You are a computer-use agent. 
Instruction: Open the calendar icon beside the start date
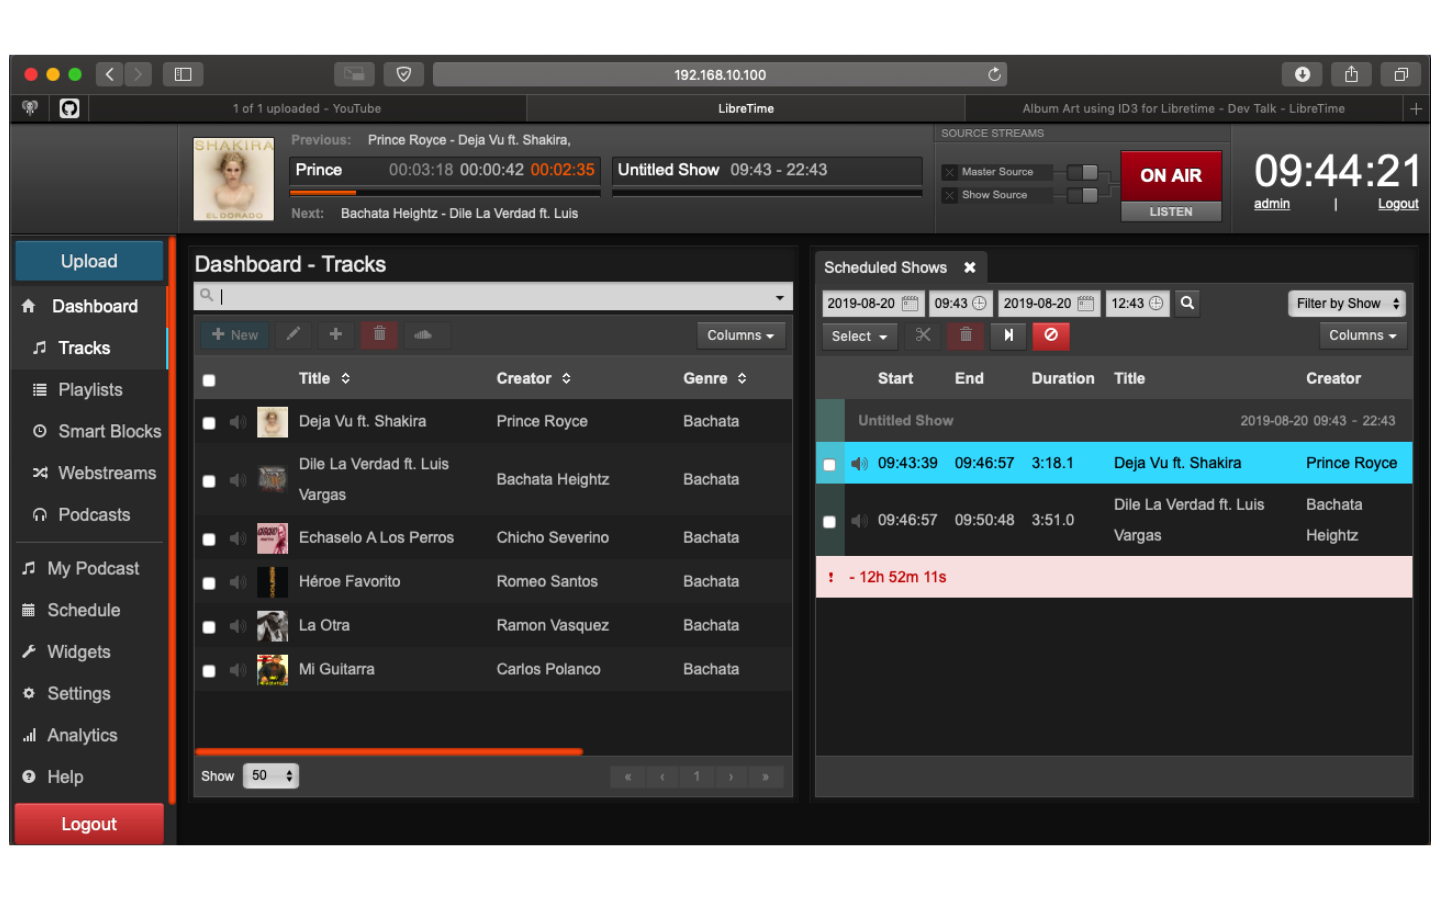coord(910,303)
